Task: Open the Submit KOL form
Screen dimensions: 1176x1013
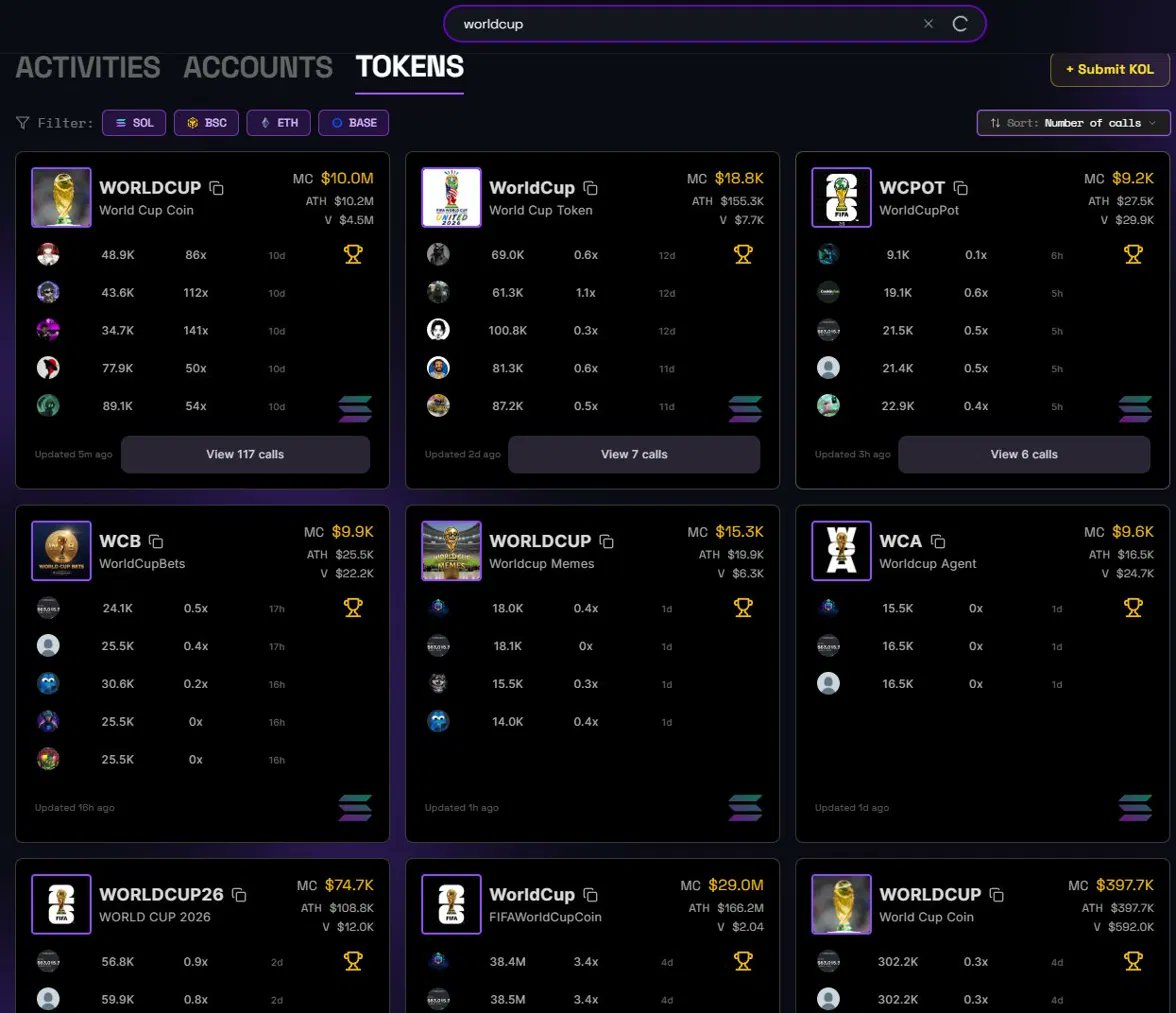Action: tap(1109, 69)
